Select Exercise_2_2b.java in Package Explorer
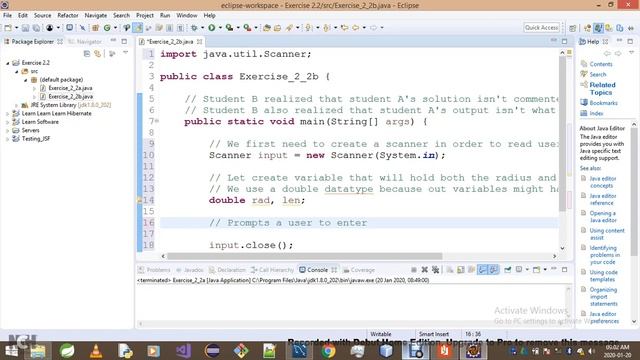The width and height of the screenshot is (640, 360). [x=70, y=97]
